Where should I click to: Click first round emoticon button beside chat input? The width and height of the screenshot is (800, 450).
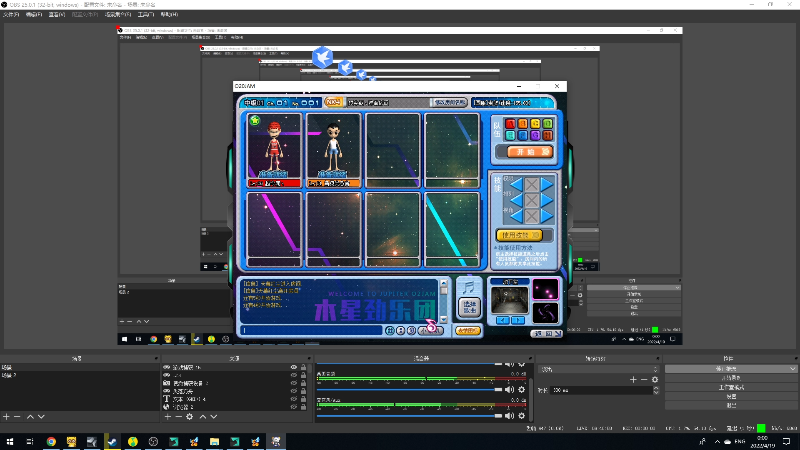click(390, 331)
